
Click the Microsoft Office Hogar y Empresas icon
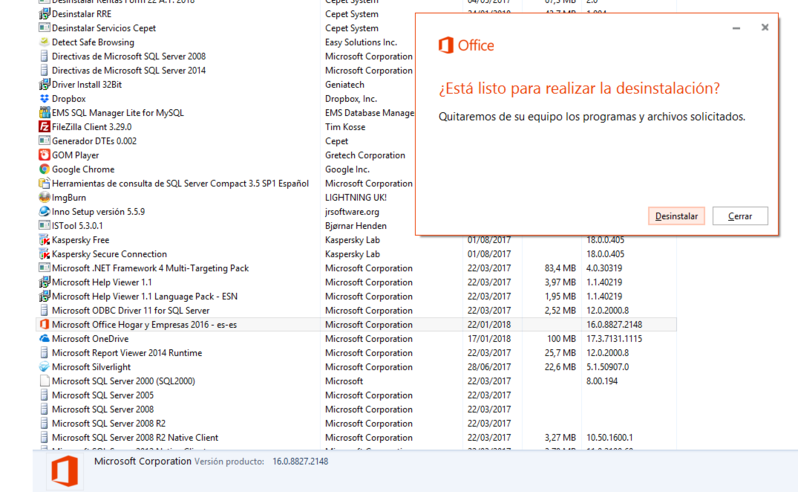44,325
